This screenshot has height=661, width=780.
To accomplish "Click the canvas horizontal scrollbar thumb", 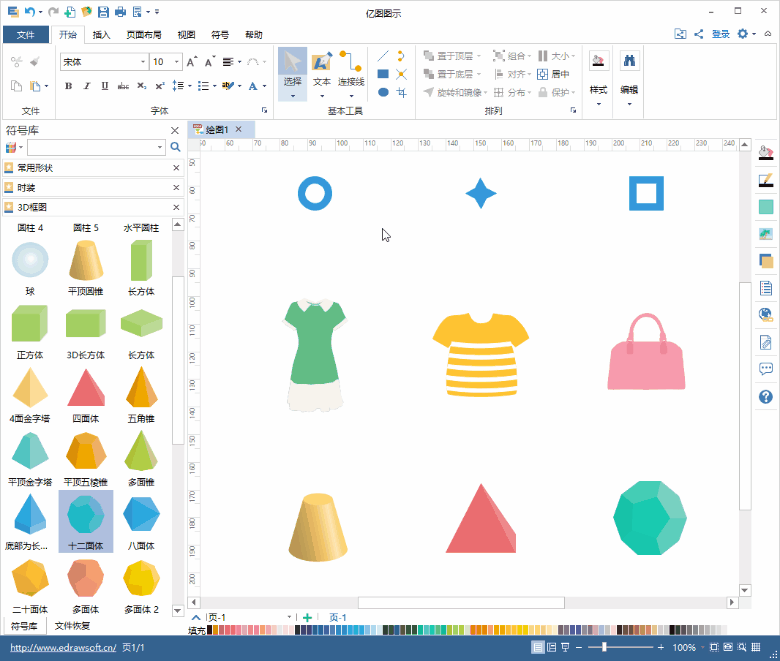I will click(x=461, y=602).
